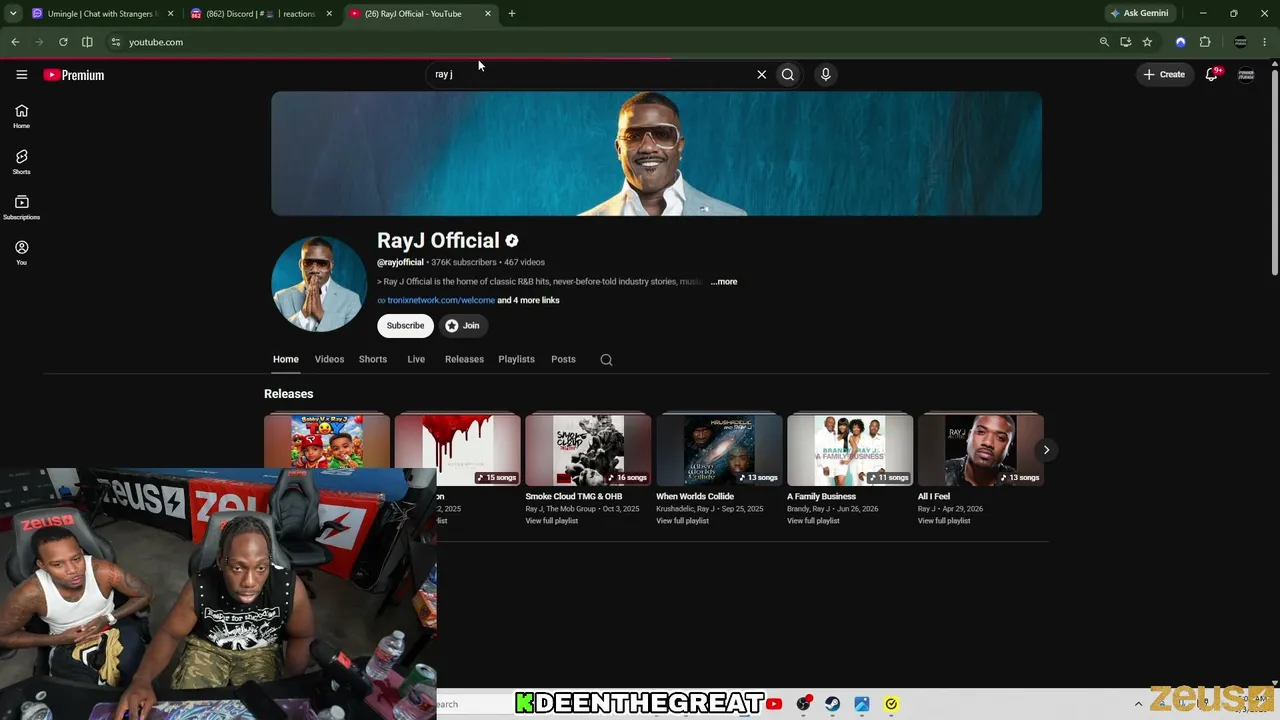1280x720 pixels.
Task: Click the youtube.com address bar
Action: point(600,42)
